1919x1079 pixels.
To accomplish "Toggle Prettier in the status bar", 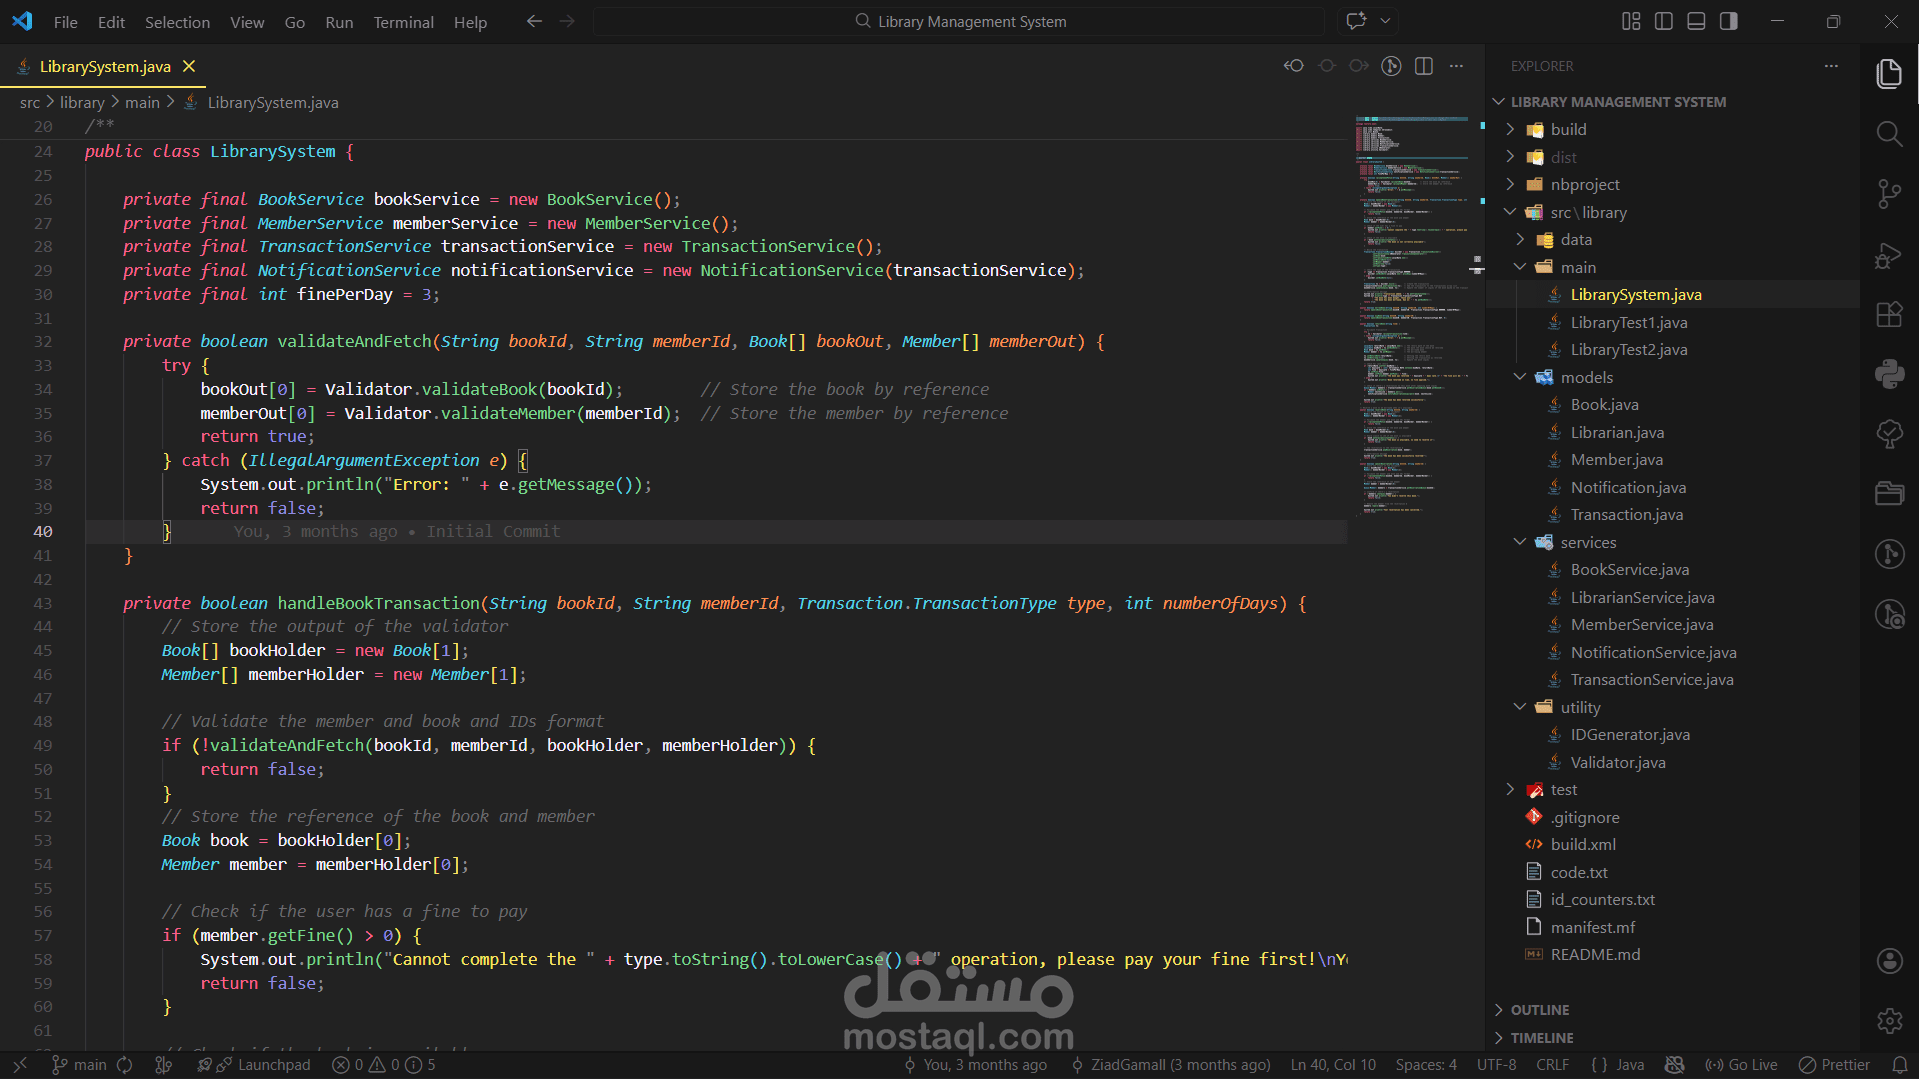I will pos(1834,1065).
